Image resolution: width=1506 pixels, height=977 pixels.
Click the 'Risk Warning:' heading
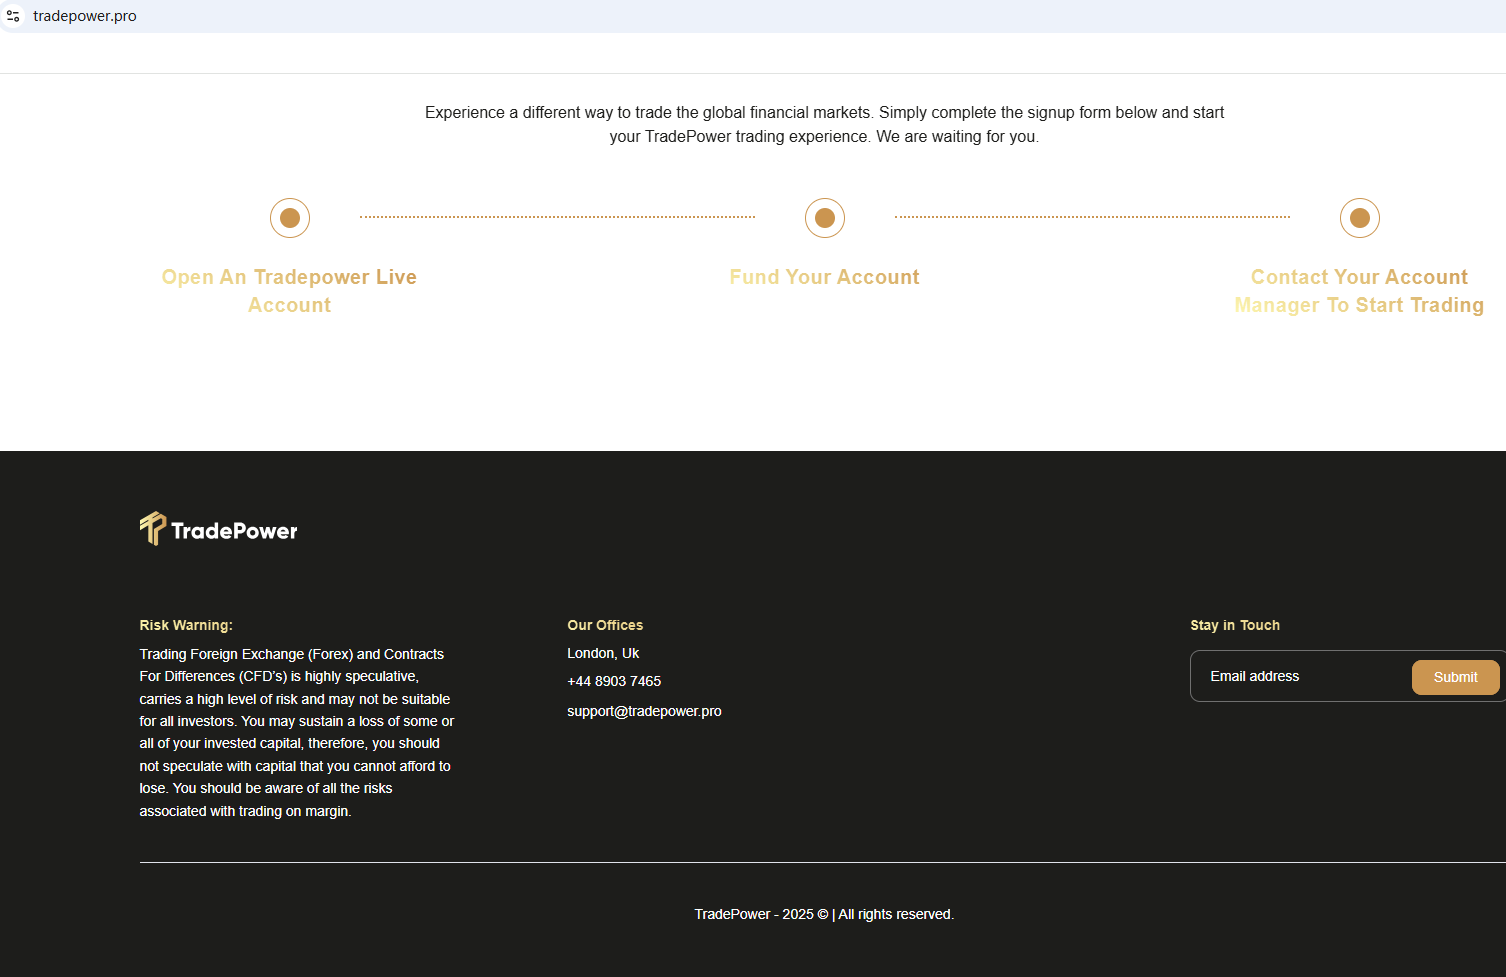[186, 625]
